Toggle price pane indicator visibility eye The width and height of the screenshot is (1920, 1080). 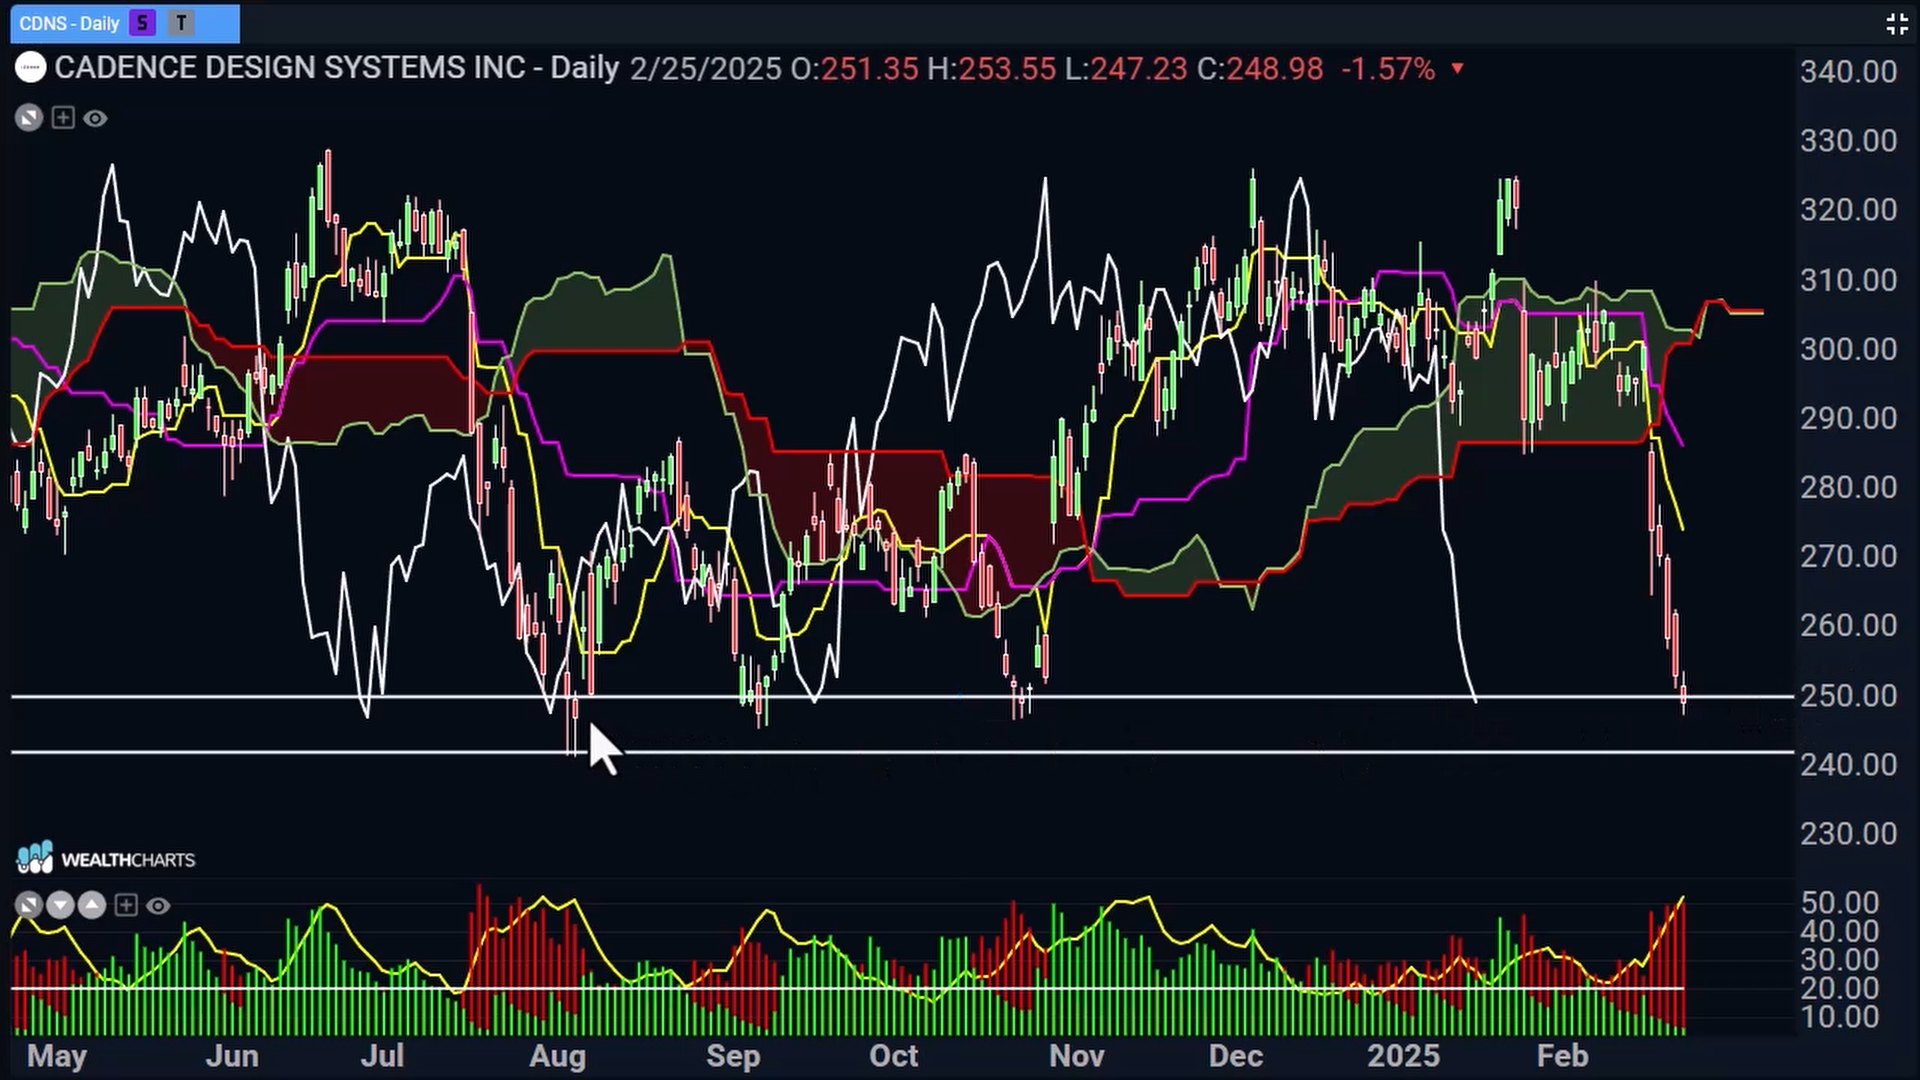click(95, 118)
